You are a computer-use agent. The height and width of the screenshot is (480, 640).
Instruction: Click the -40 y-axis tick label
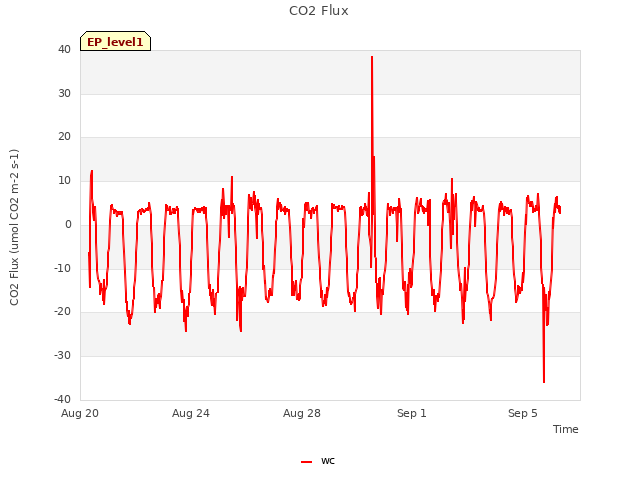point(63,399)
